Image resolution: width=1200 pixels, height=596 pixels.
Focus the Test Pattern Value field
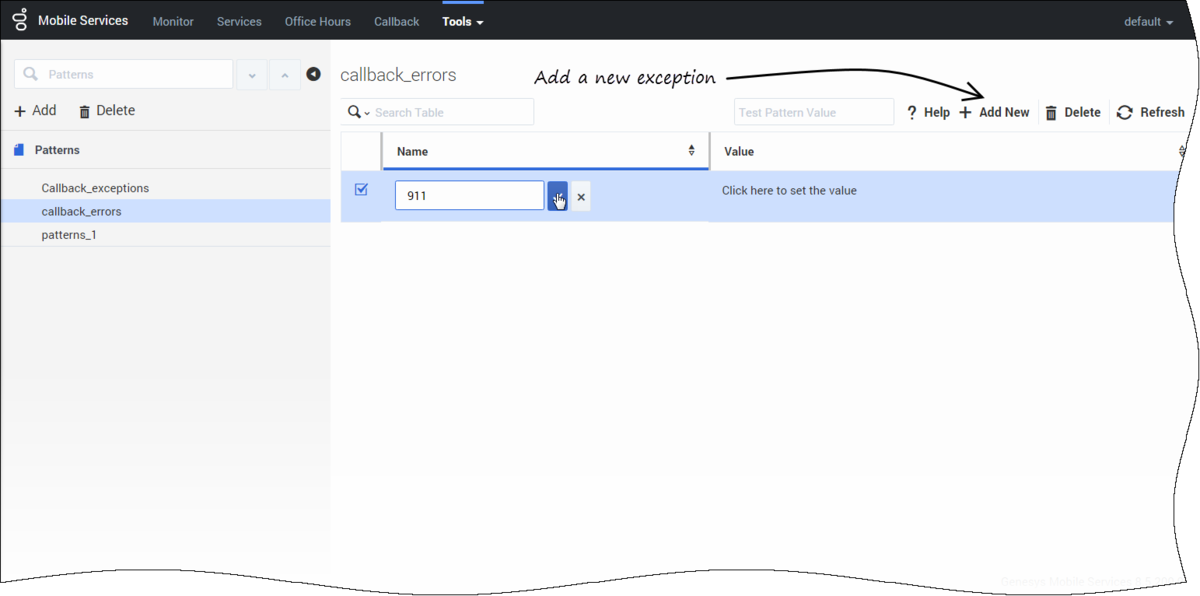click(x=813, y=112)
